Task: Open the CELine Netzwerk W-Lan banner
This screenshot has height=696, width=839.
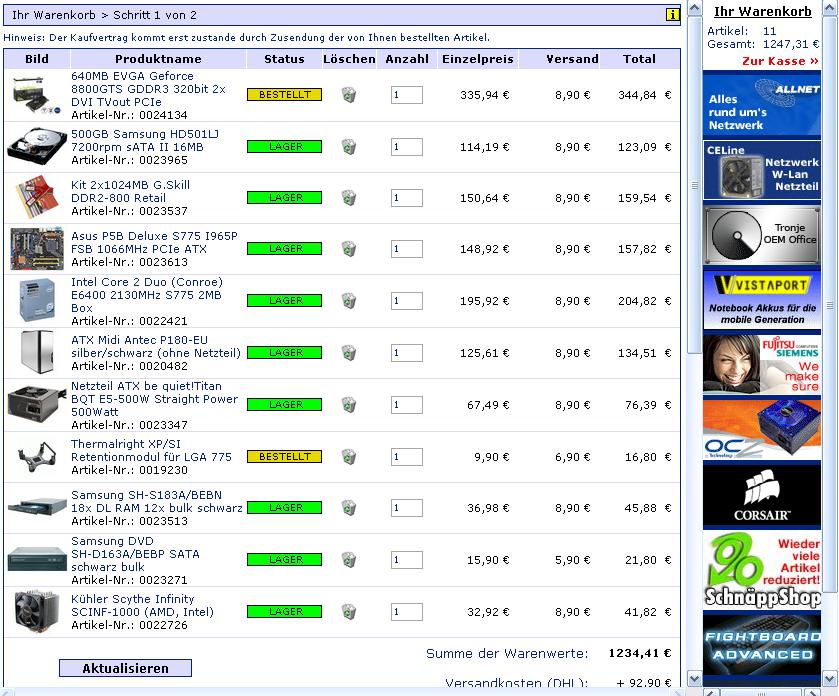Action: coord(762,171)
